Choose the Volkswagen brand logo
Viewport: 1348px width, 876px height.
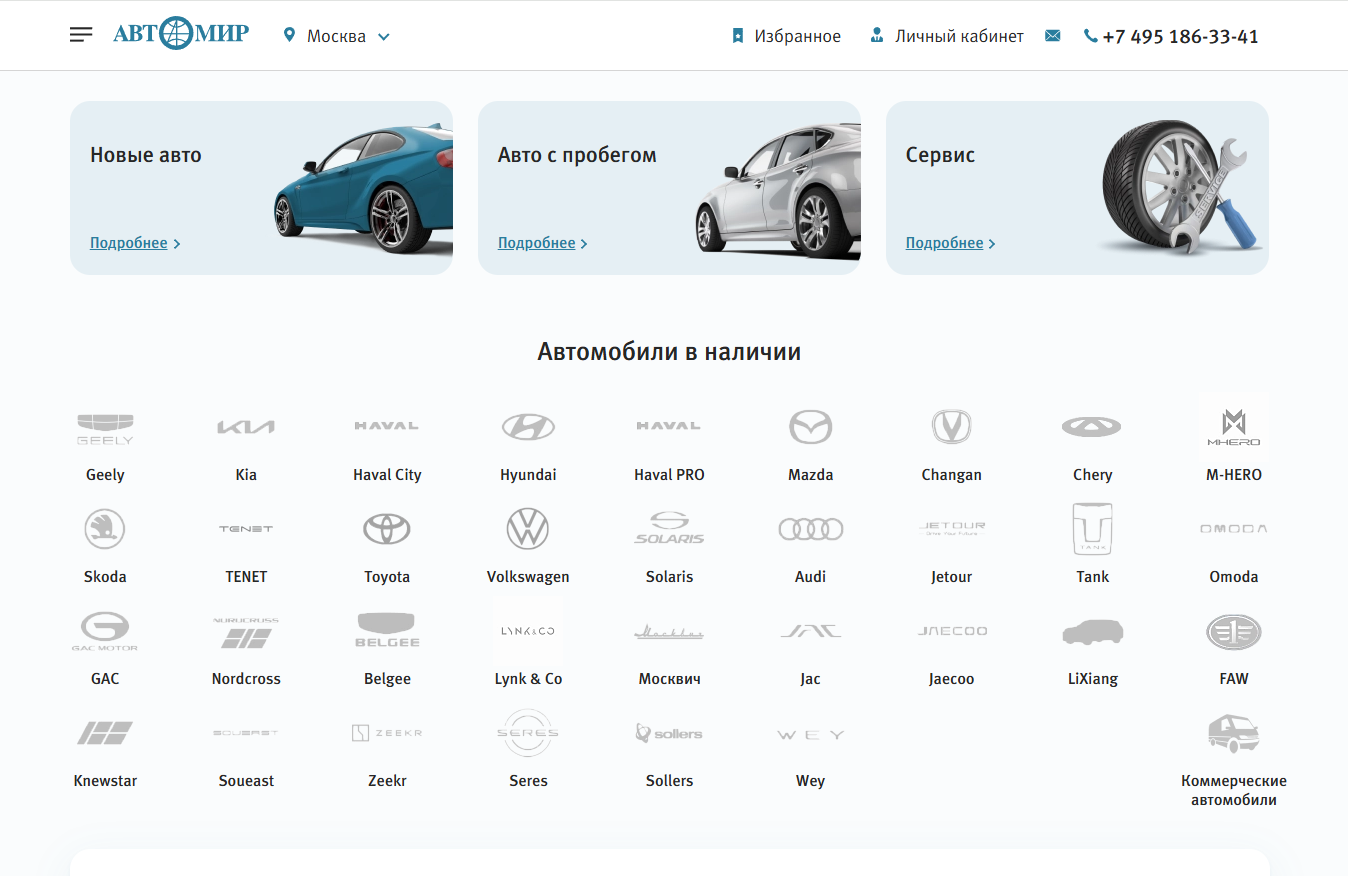(528, 529)
